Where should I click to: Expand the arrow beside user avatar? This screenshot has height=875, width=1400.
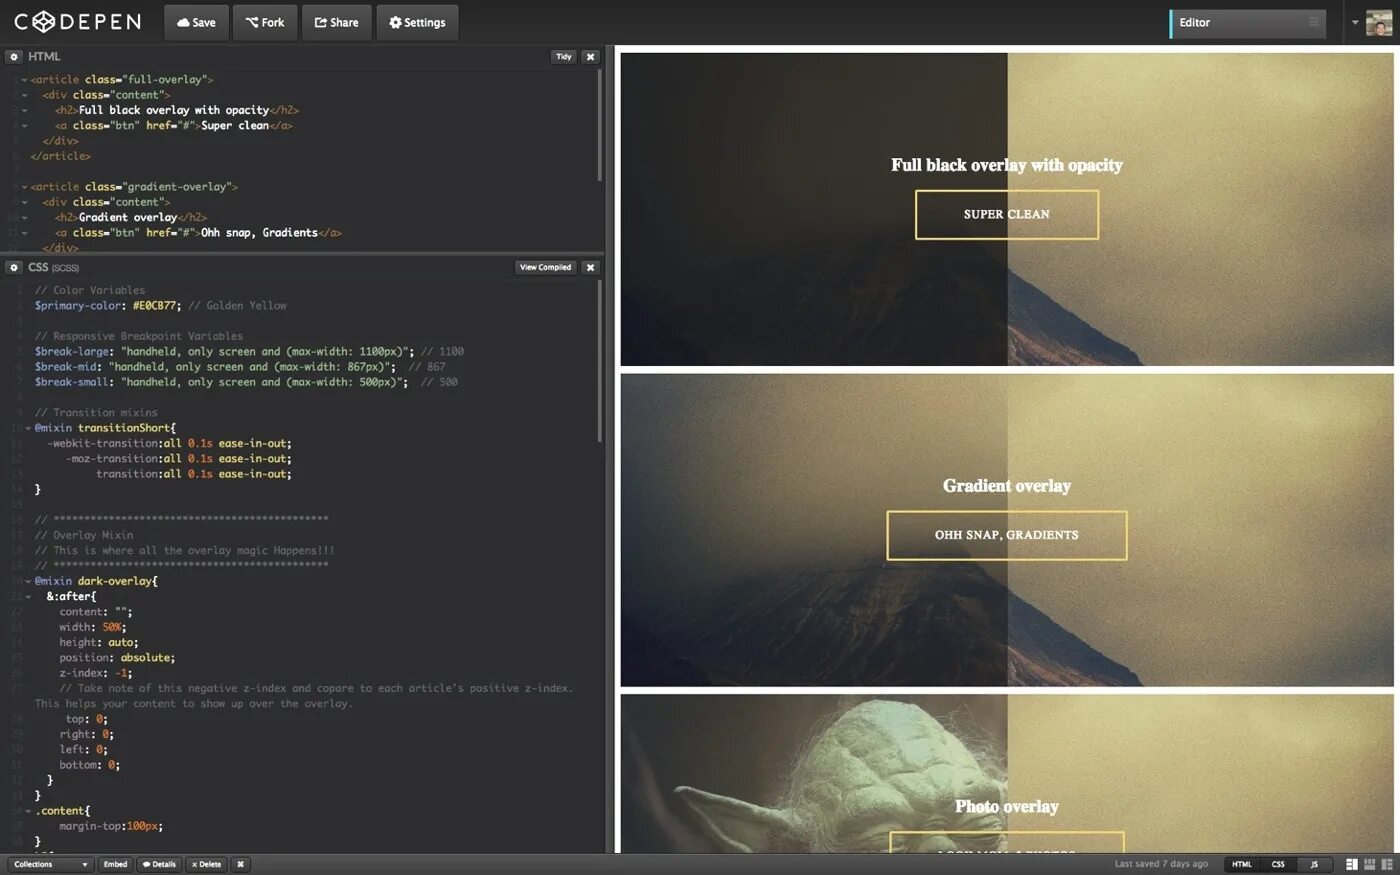tap(1355, 23)
